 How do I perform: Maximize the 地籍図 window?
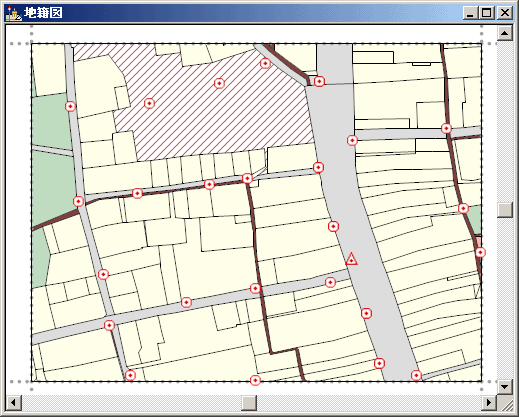[487, 13]
